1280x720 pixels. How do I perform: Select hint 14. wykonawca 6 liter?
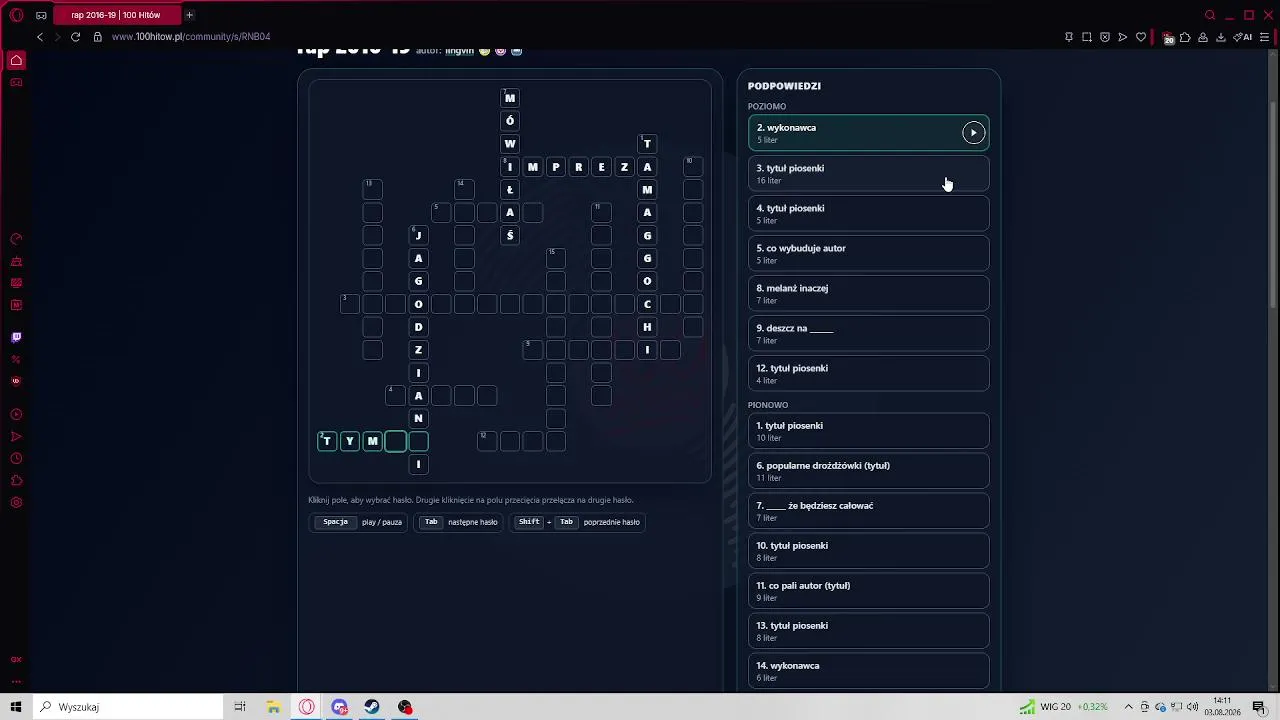click(868, 671)
